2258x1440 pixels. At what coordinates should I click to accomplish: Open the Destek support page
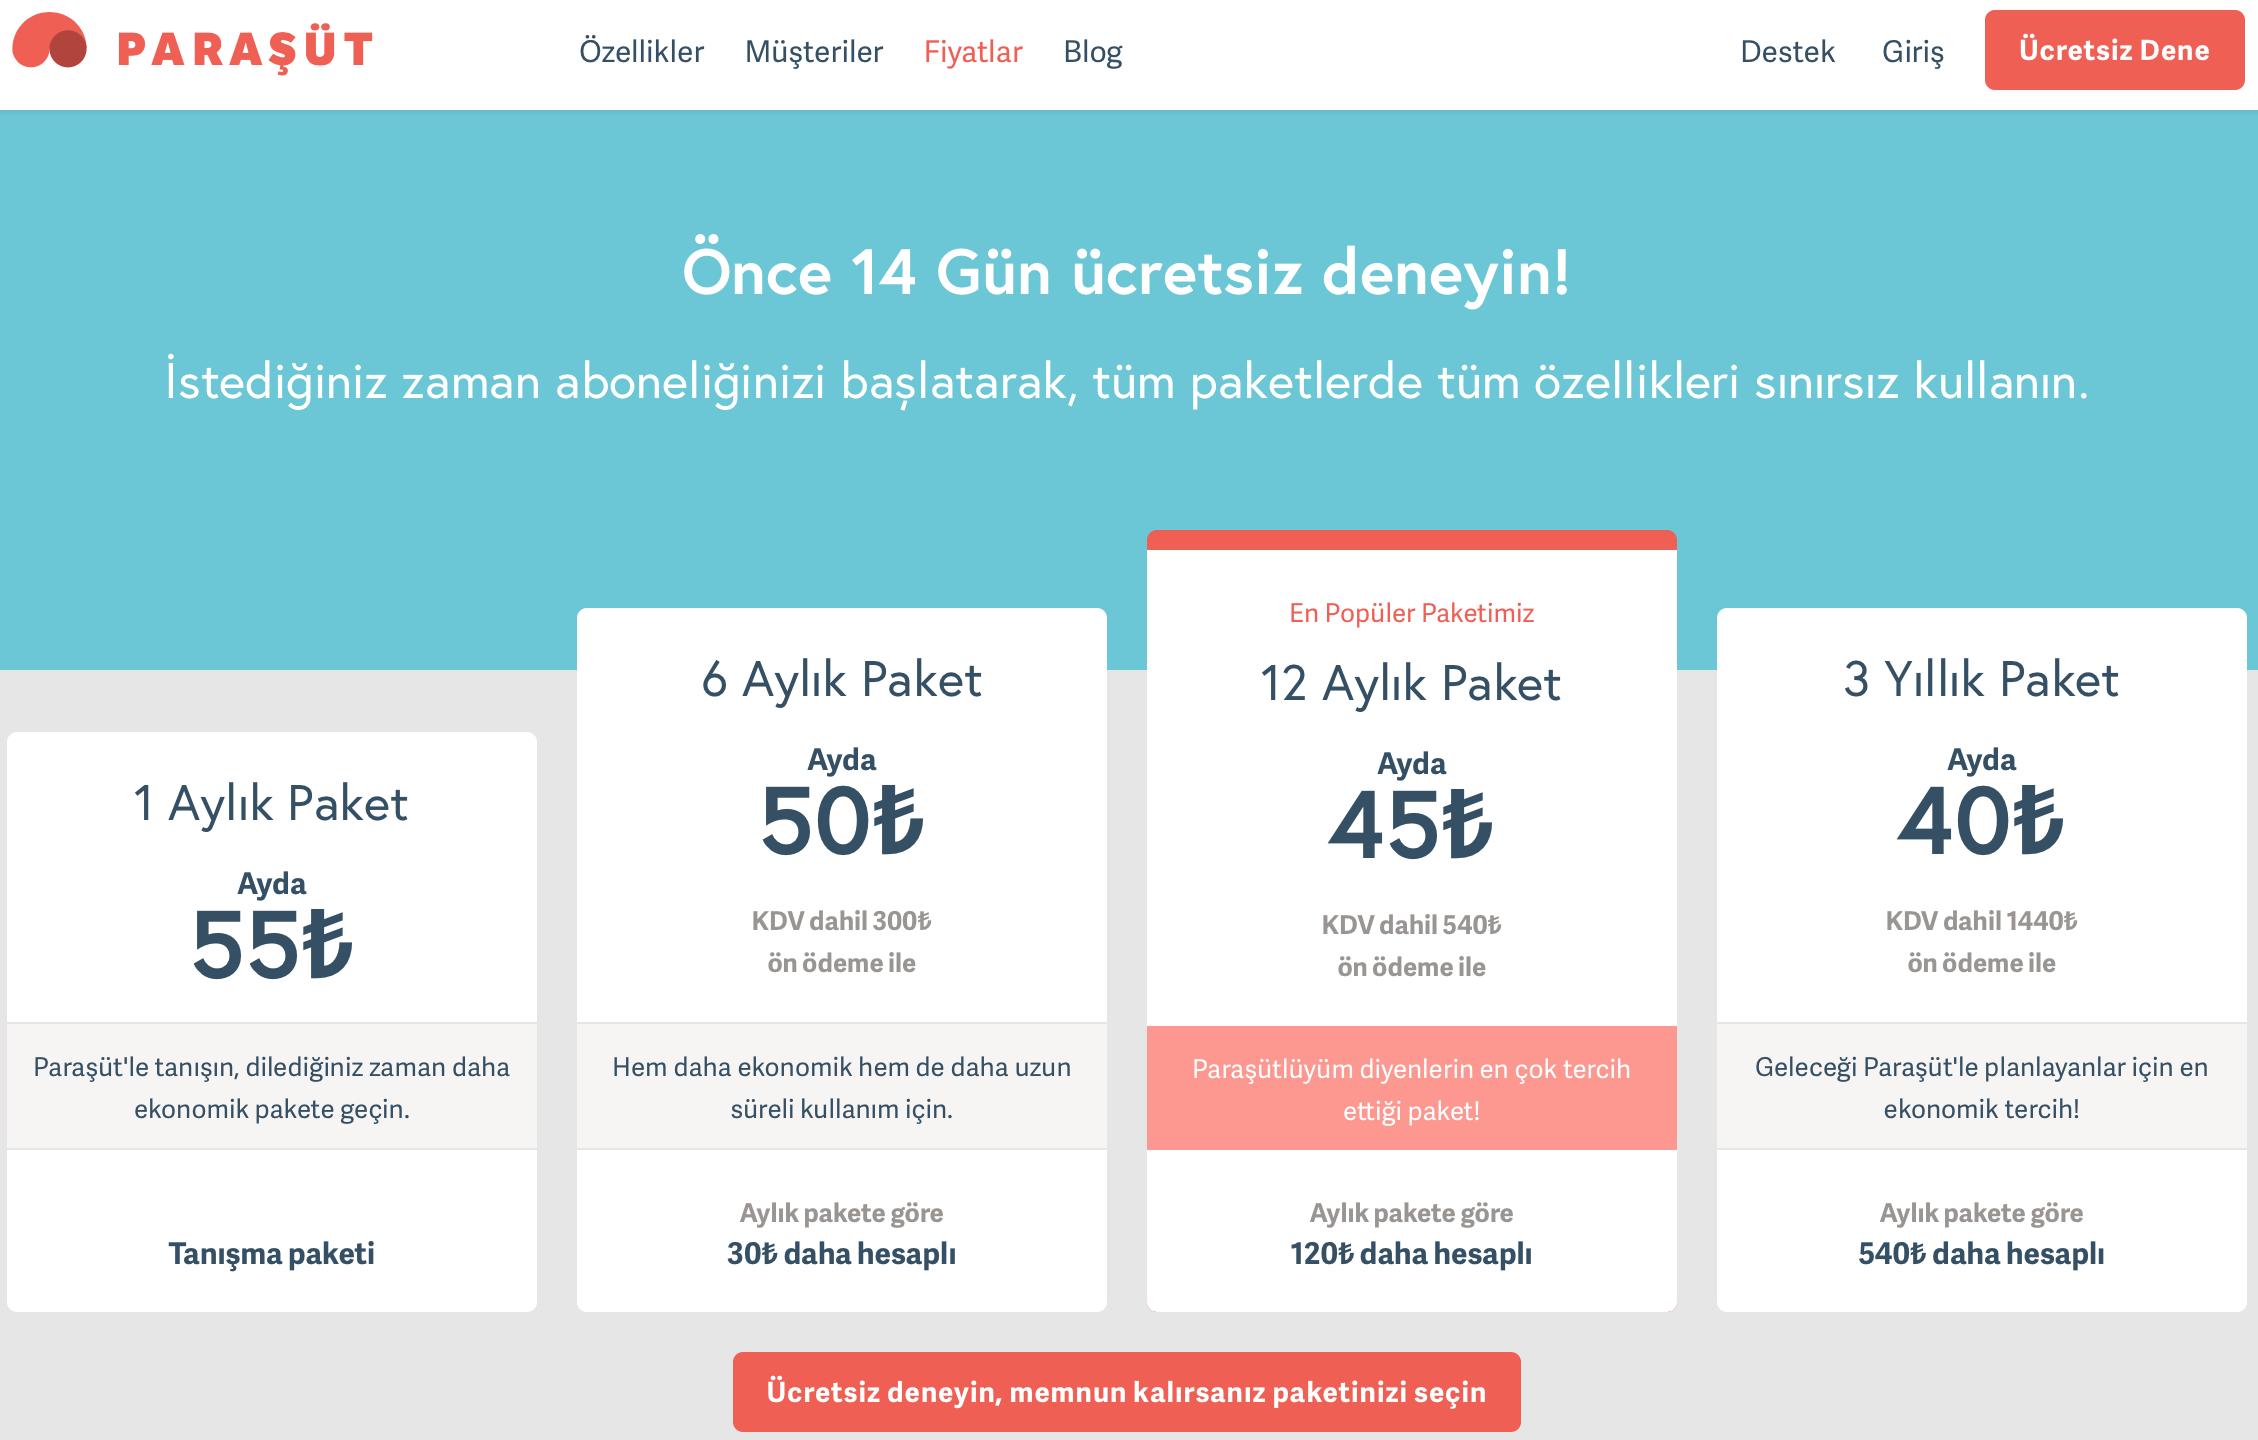pos(1787,51)
